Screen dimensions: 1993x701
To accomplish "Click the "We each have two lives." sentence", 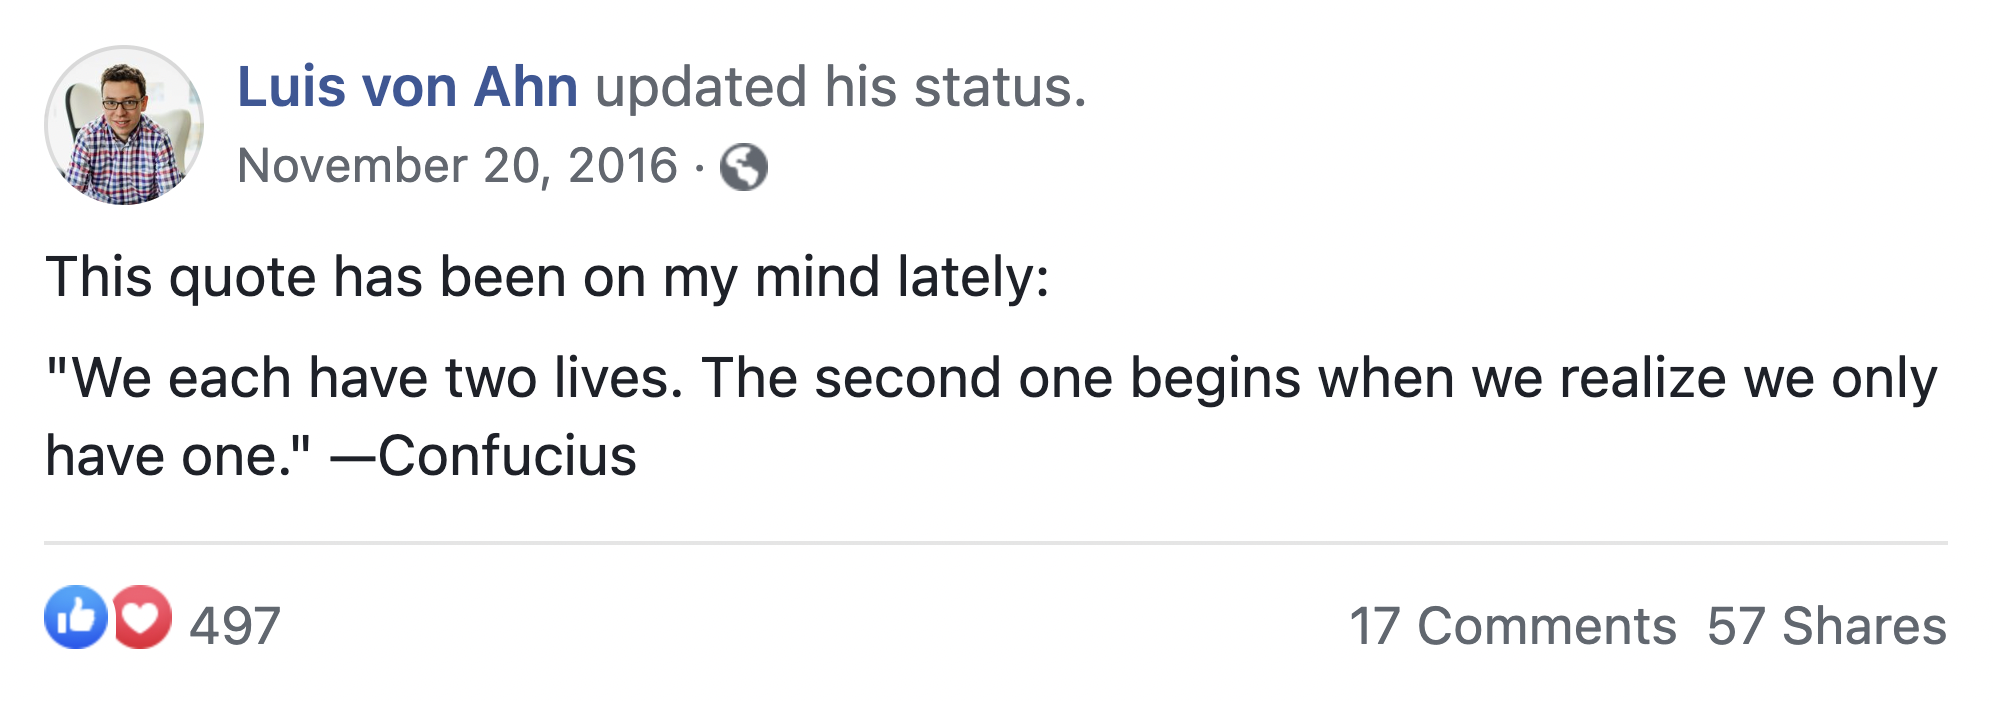I will point(365,379).
